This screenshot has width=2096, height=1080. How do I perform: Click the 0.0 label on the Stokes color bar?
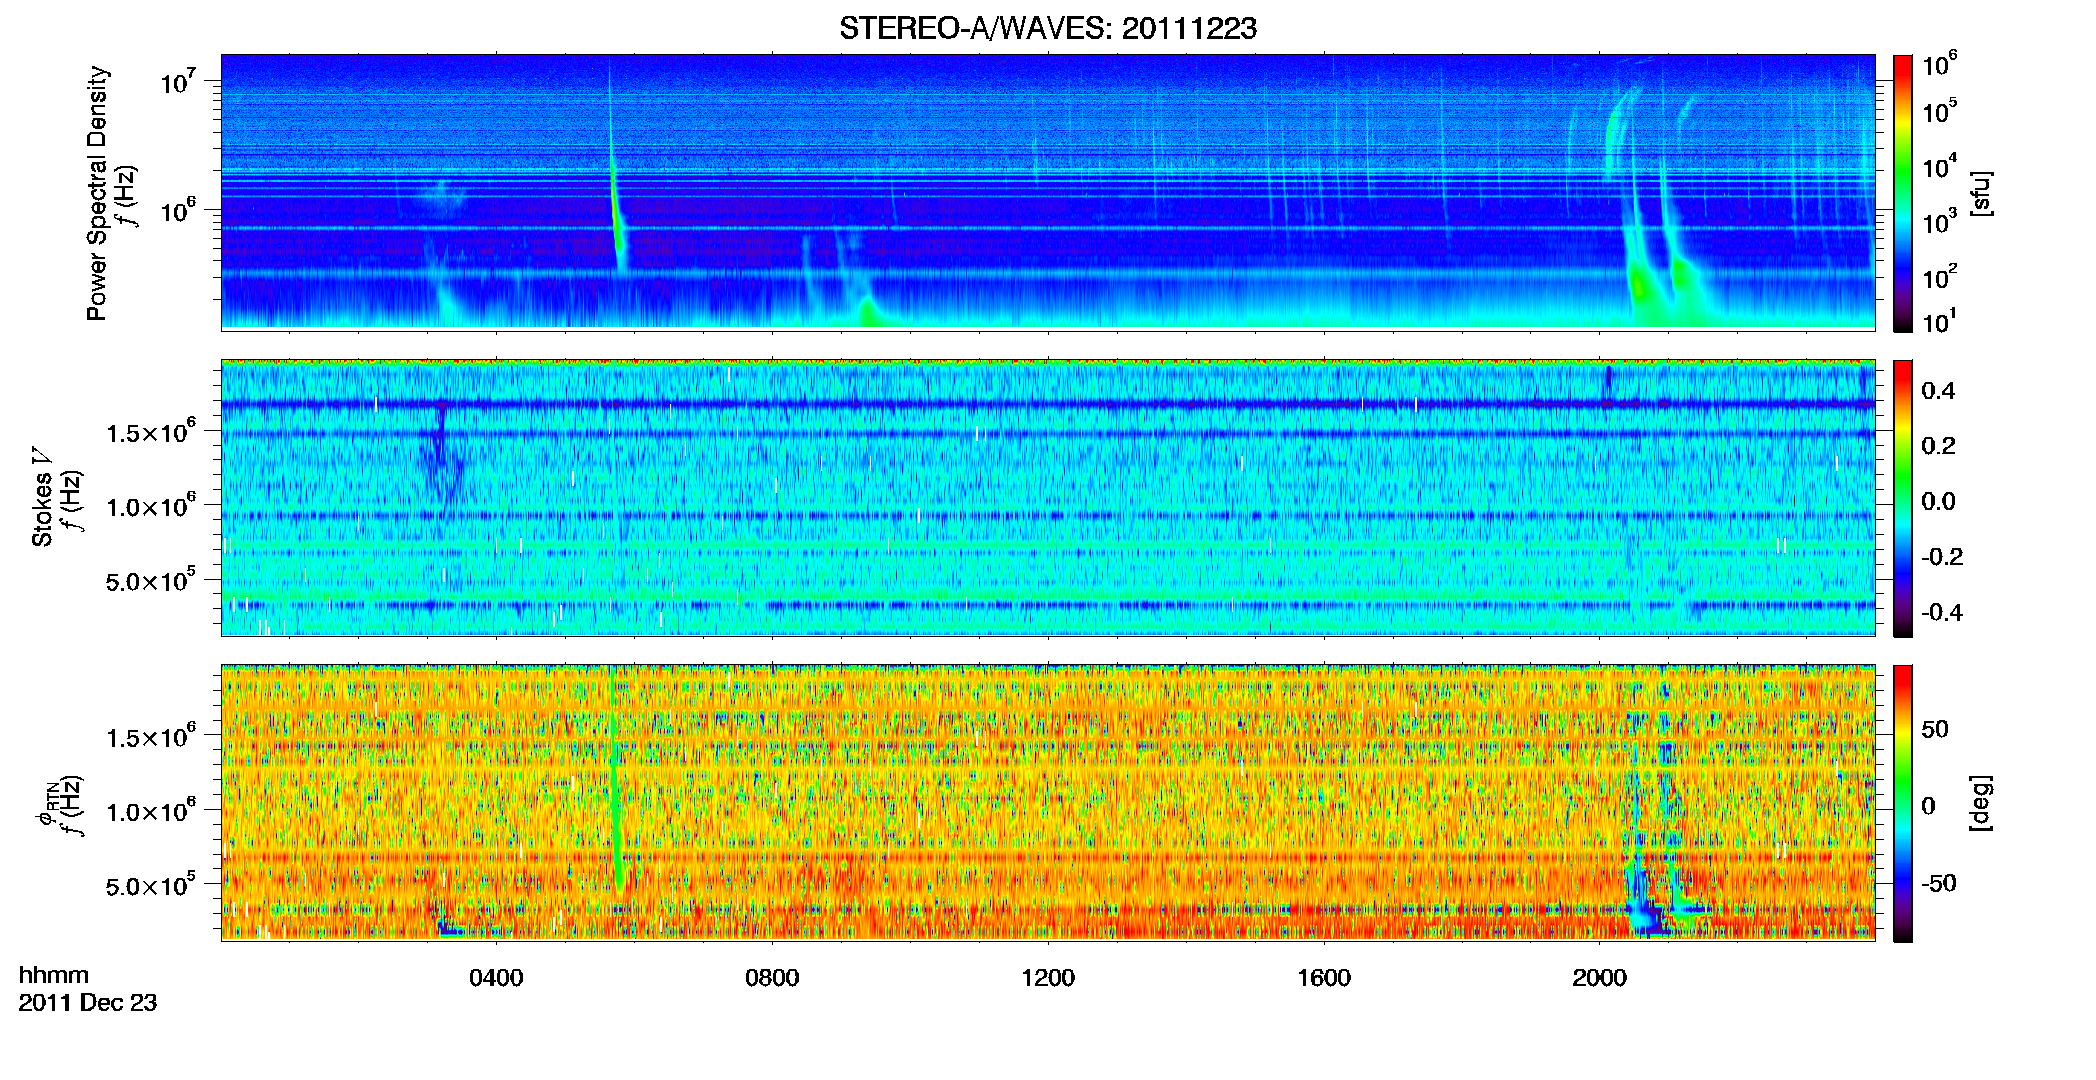click(x=1938, y=501)
